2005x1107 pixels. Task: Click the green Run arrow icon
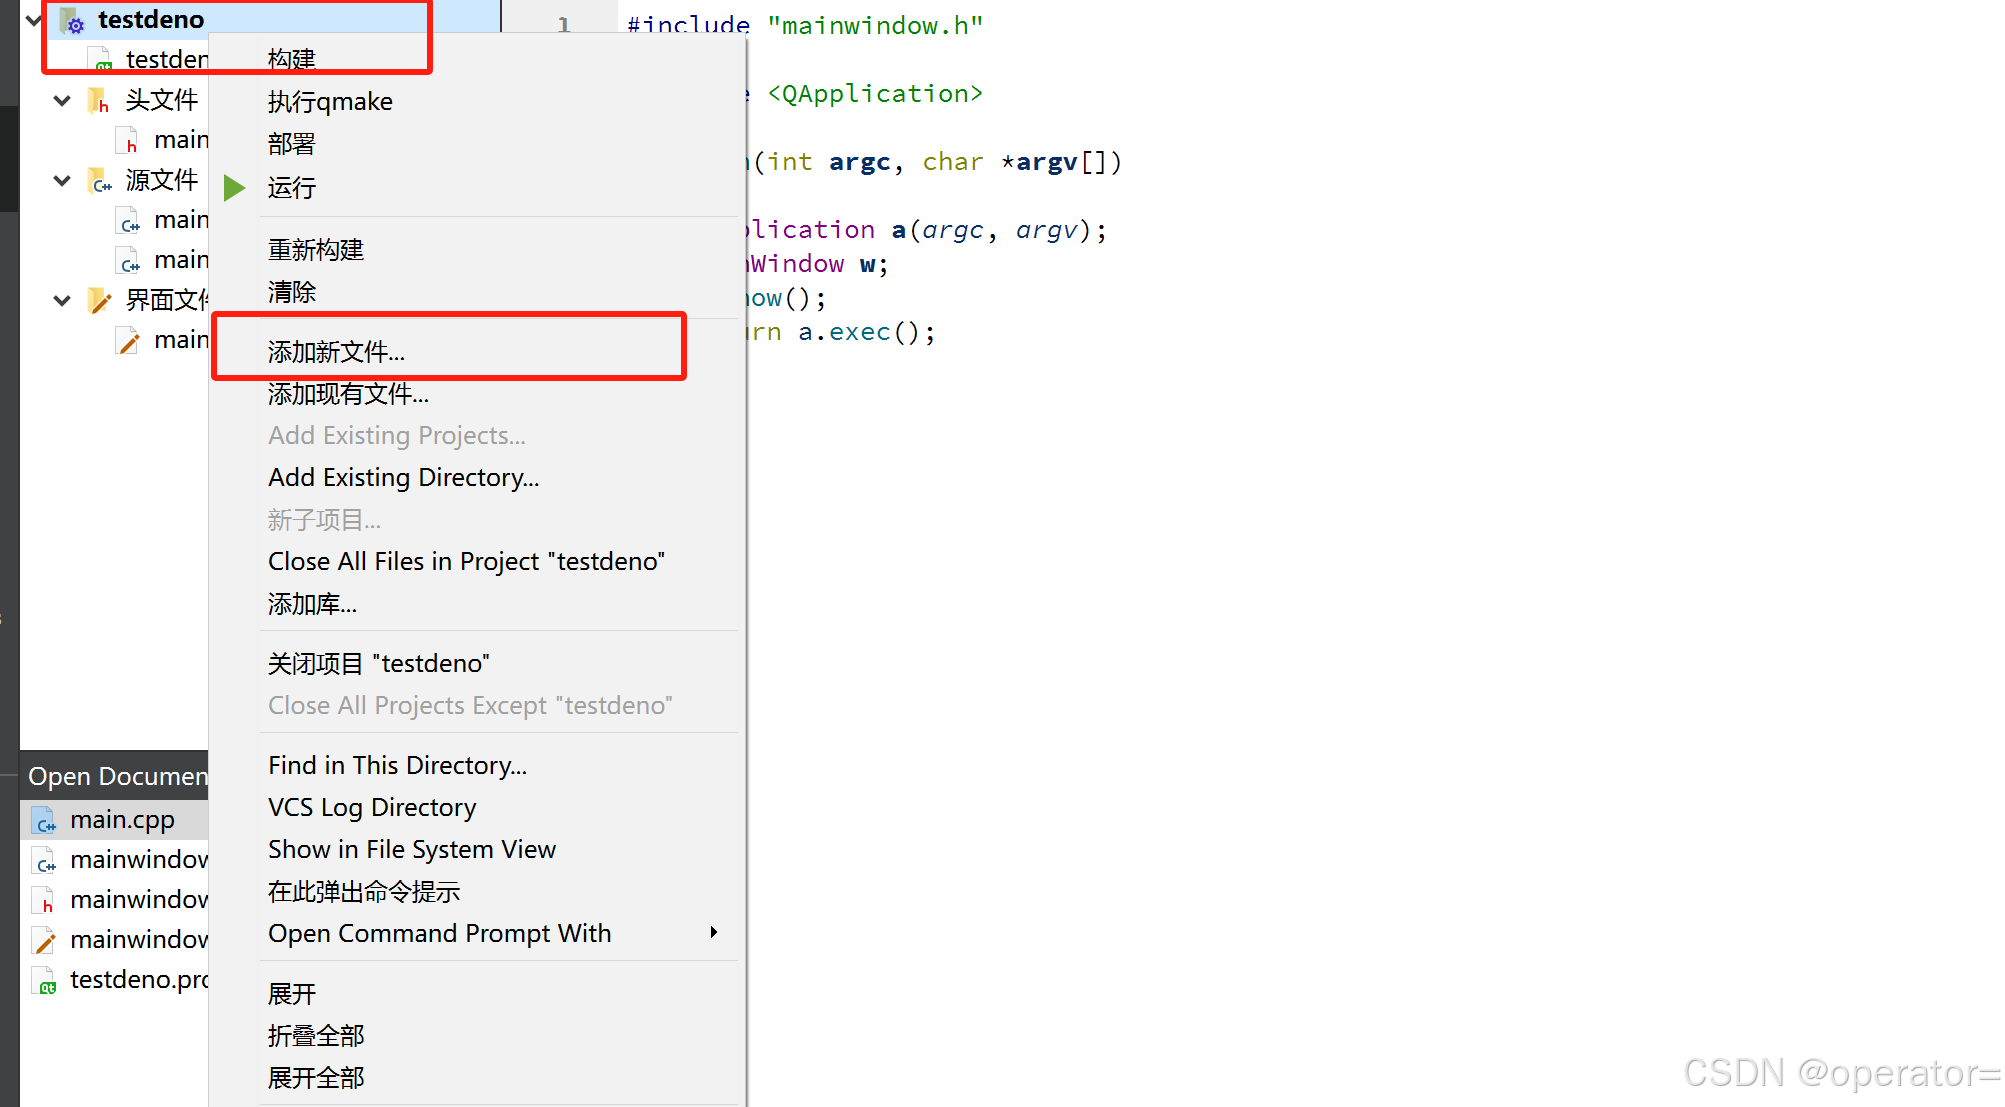coord(234,188)
